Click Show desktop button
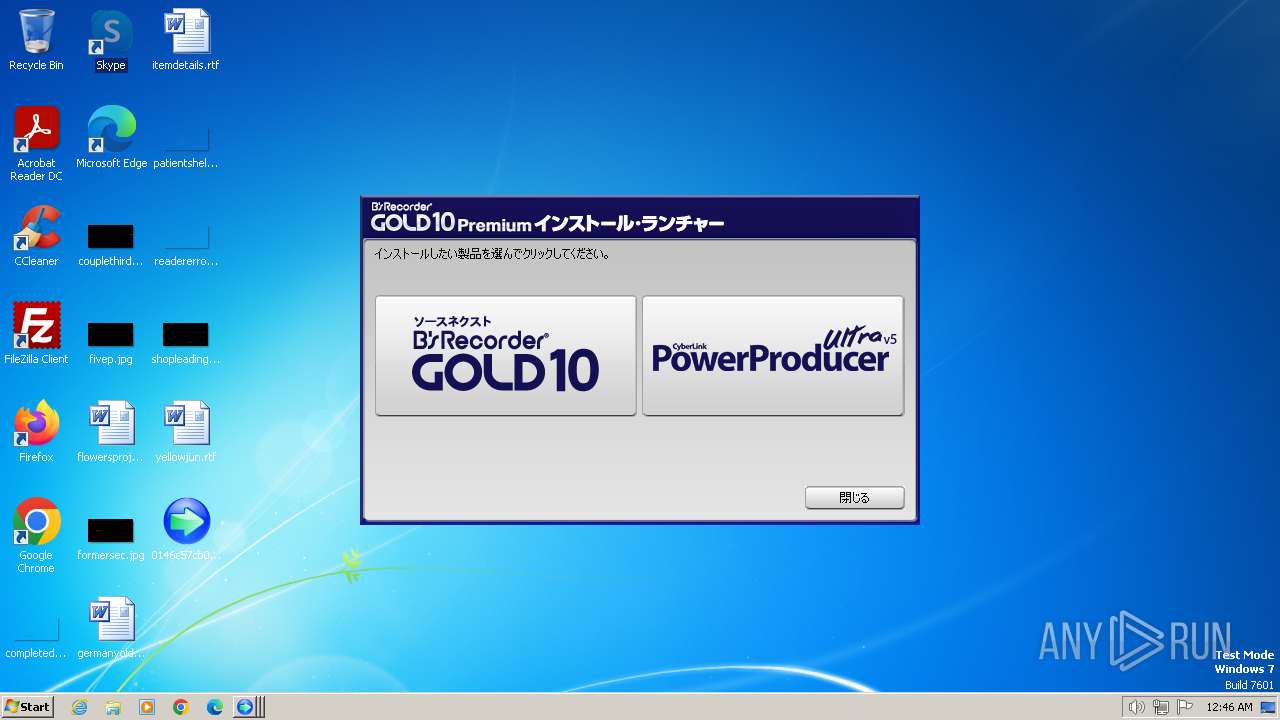Screen dimensions: 1280x720 pyautogui.click(x=1268, y=707)
